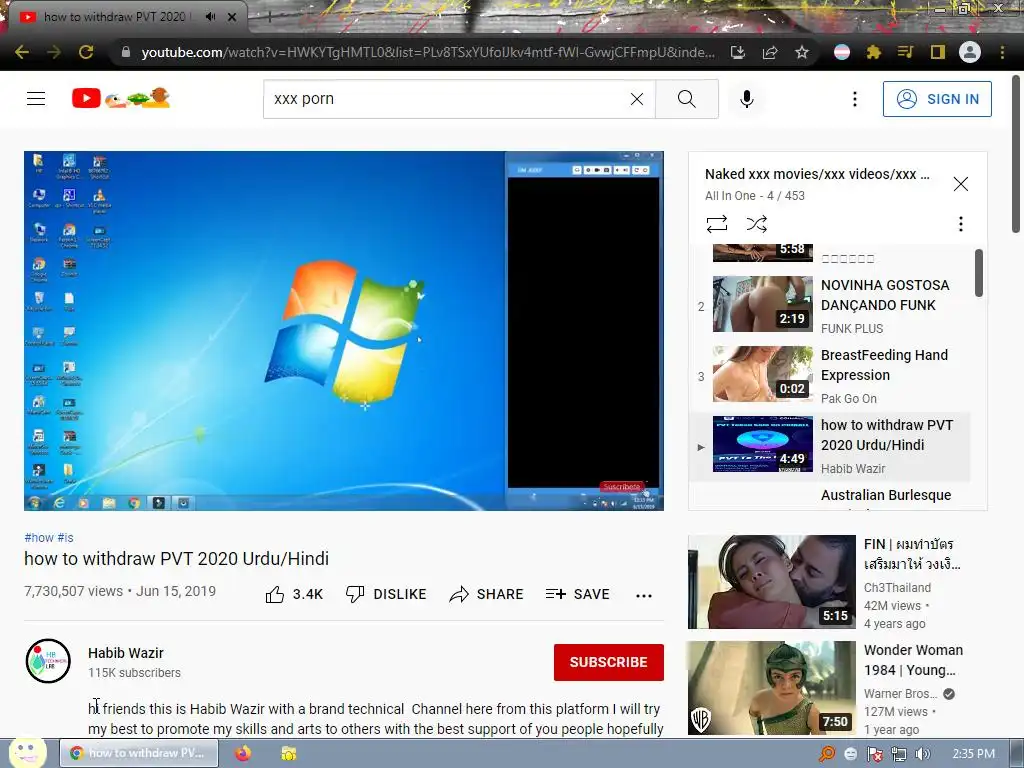Open the search icon in system tray
The height and width of the screenshot is (768, 1024).
coord(826,754)
